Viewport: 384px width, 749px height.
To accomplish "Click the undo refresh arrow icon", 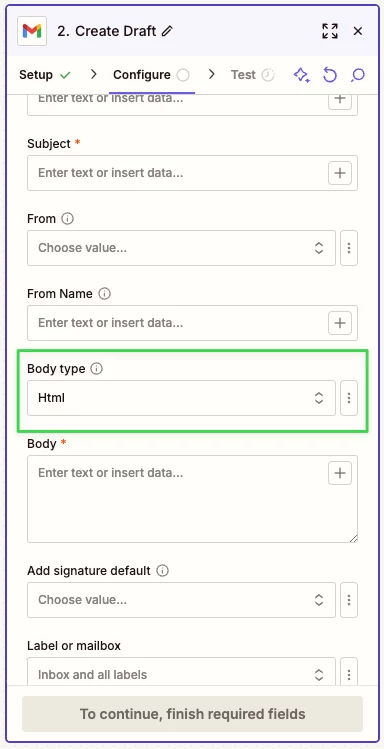I will coord(330,75).
